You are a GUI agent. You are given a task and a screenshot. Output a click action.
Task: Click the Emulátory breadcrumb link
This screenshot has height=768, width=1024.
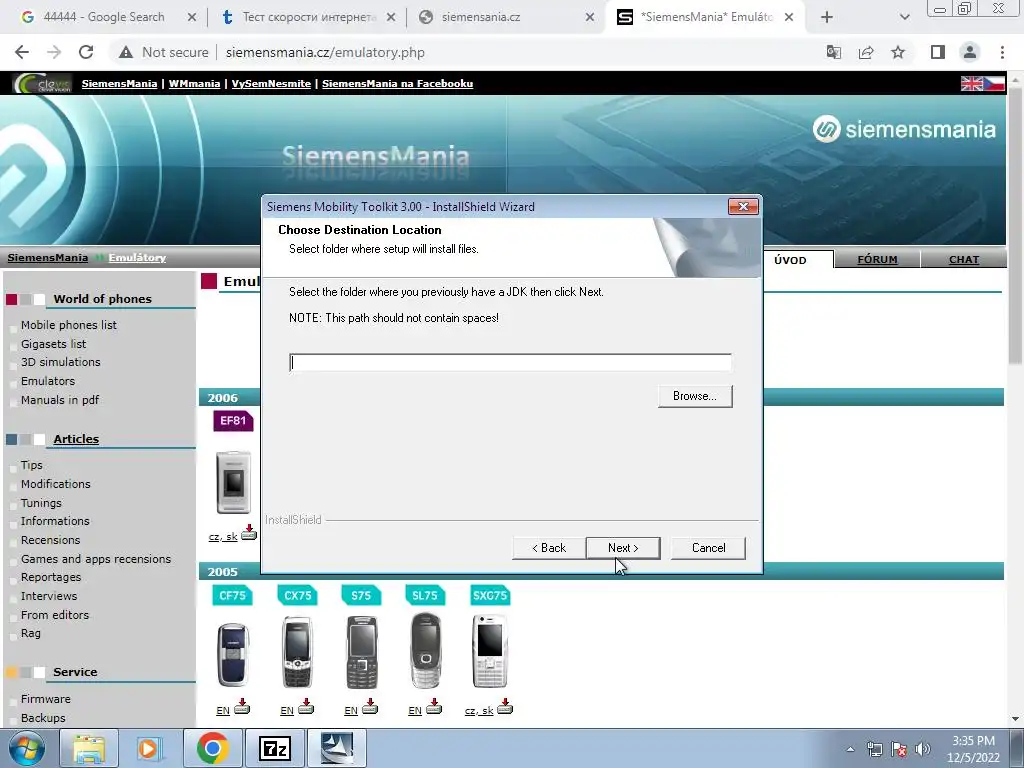137,258
